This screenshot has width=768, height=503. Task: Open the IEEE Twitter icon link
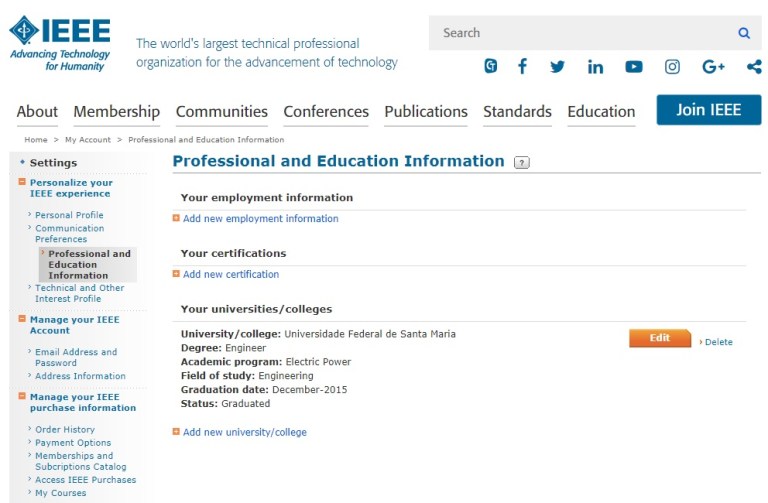point(557,67)
